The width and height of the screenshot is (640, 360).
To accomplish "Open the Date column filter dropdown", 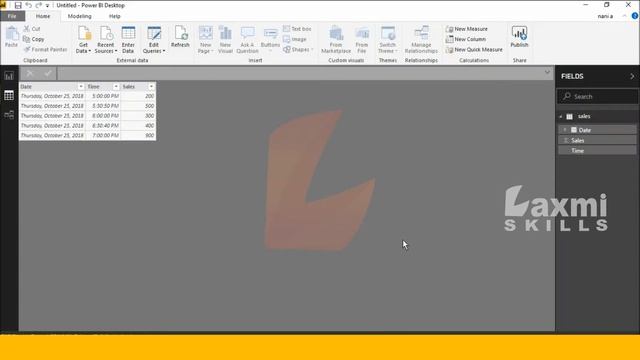I will click(x=80, y=87).
